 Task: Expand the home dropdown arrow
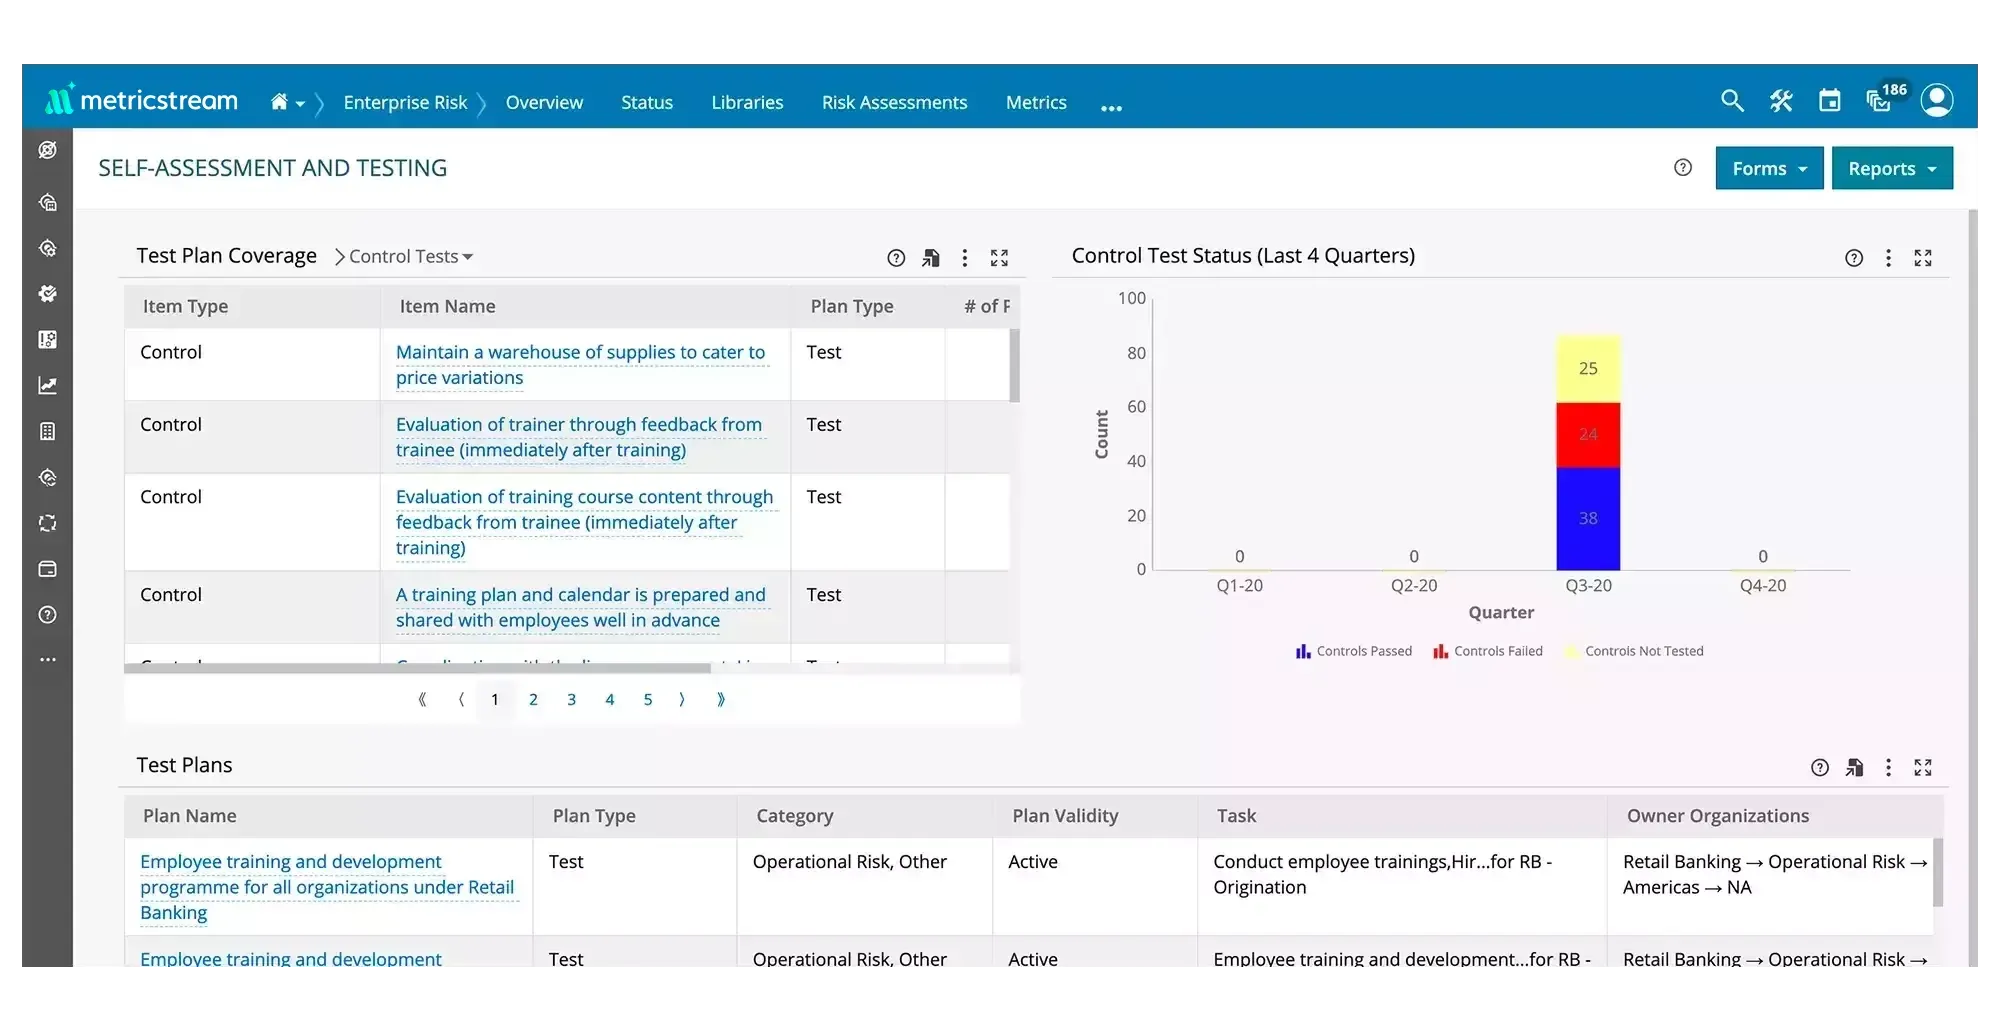(300, 104)
